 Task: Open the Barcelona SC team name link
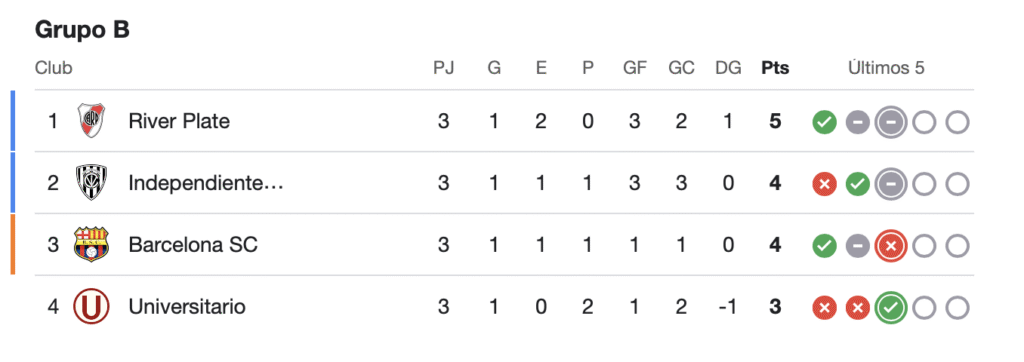point(193,244)
